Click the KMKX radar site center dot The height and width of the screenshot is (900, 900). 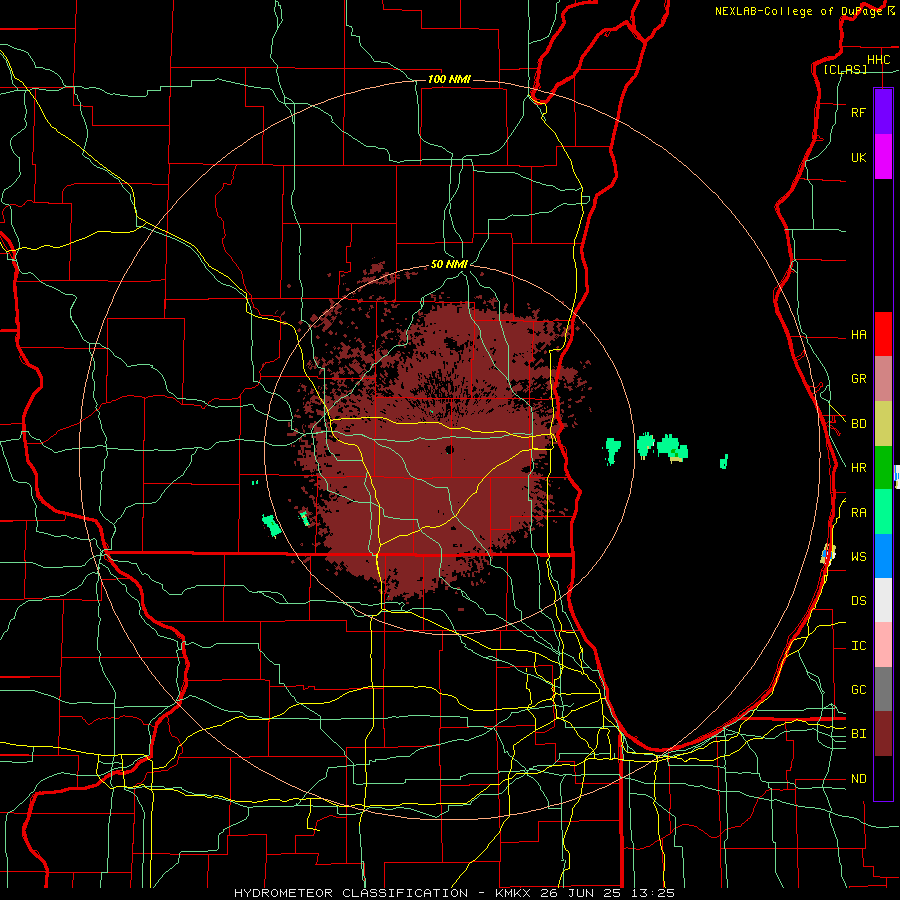click(450, 449)
